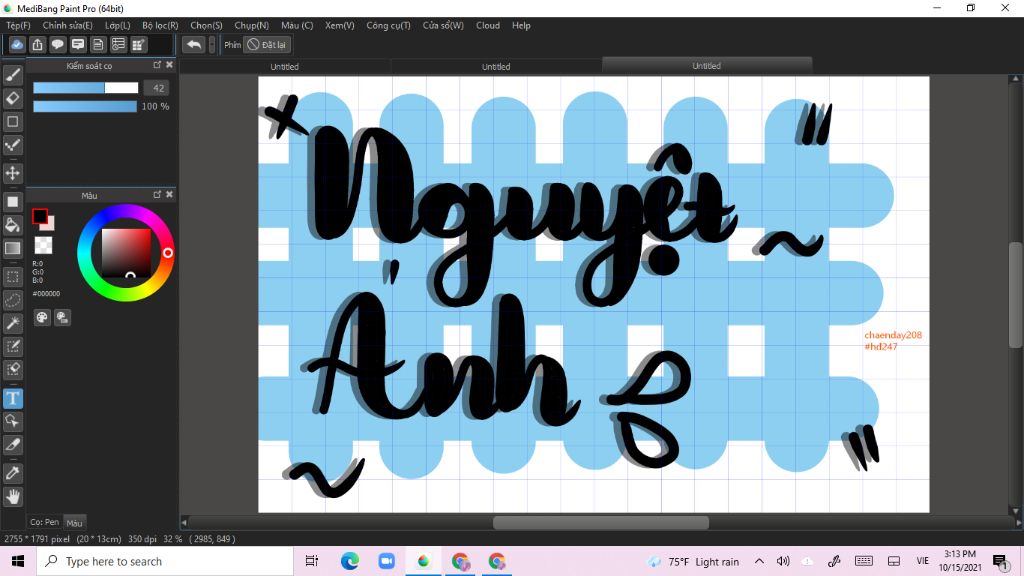Switch to the Cọ: Pen panel tab
Viewport: 1024px width, 576px height.
[x=44, y=522]
